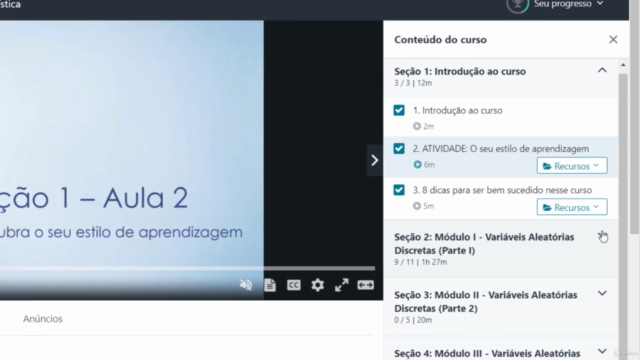Click the 5m duration of lecture 3
The height and width of the screenshot is (360, 640).
(424, 206)
